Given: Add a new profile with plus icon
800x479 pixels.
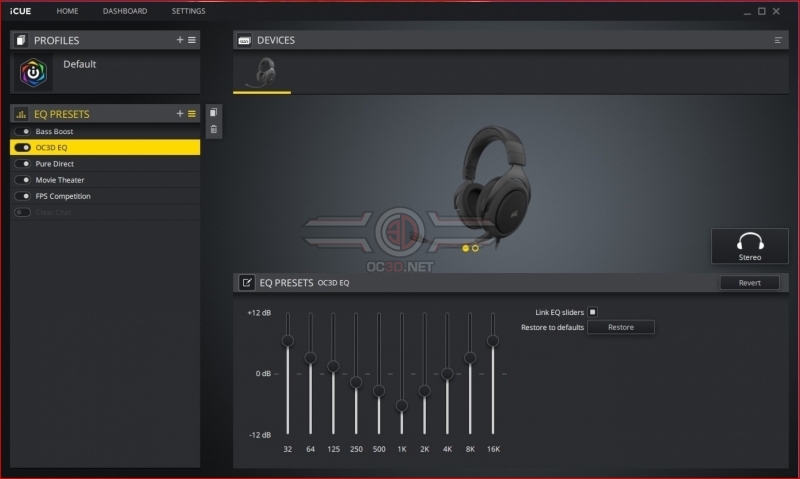Looking at the screenshot, I should click(180, 40).
